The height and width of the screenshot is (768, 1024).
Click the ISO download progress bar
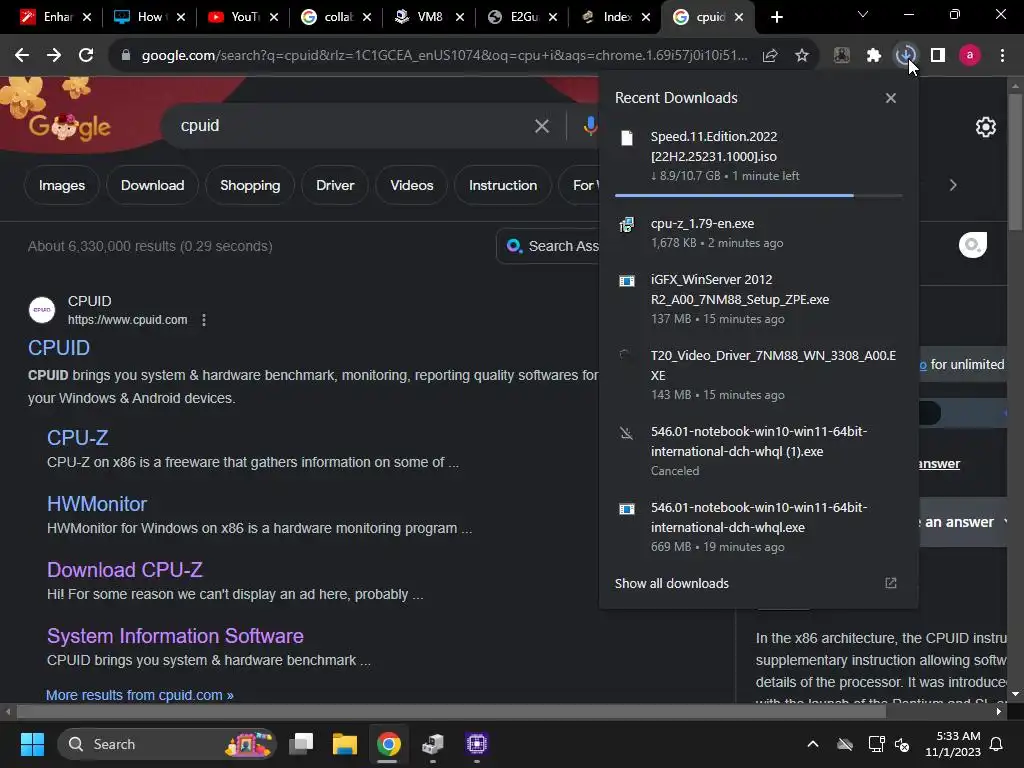[x=758, y=195]
